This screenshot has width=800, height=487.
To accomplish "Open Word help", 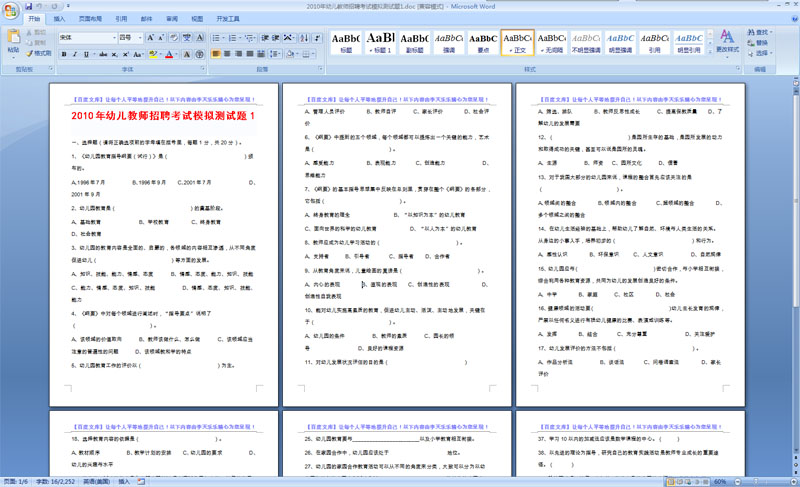I will click(x=794, y=19).
